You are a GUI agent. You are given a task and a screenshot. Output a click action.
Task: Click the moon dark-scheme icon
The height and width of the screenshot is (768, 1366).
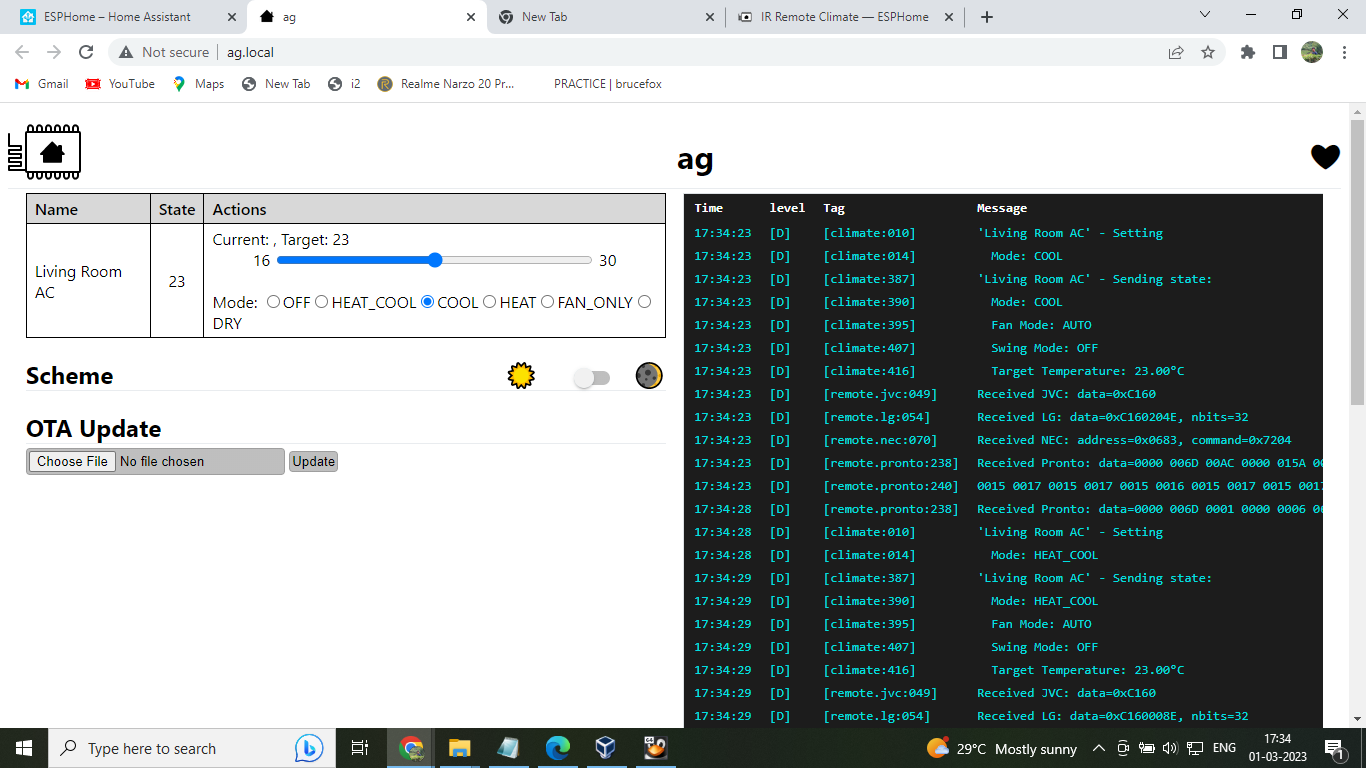coord(649,376)
